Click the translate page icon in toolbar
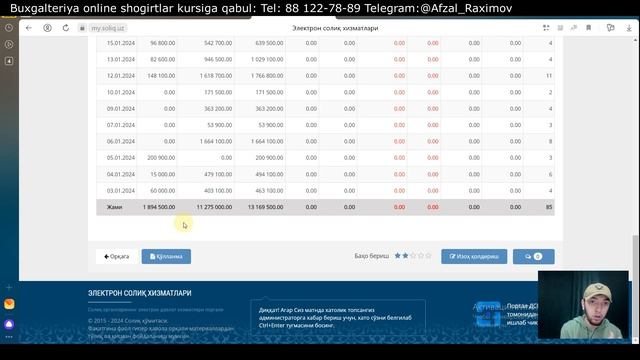 coord(574,28)
